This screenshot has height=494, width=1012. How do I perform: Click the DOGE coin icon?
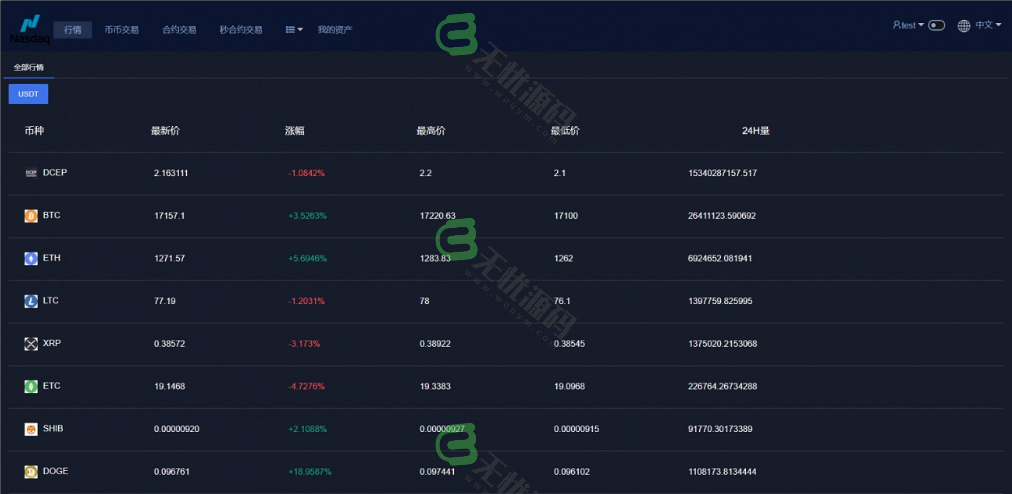[x=31, y=471]
